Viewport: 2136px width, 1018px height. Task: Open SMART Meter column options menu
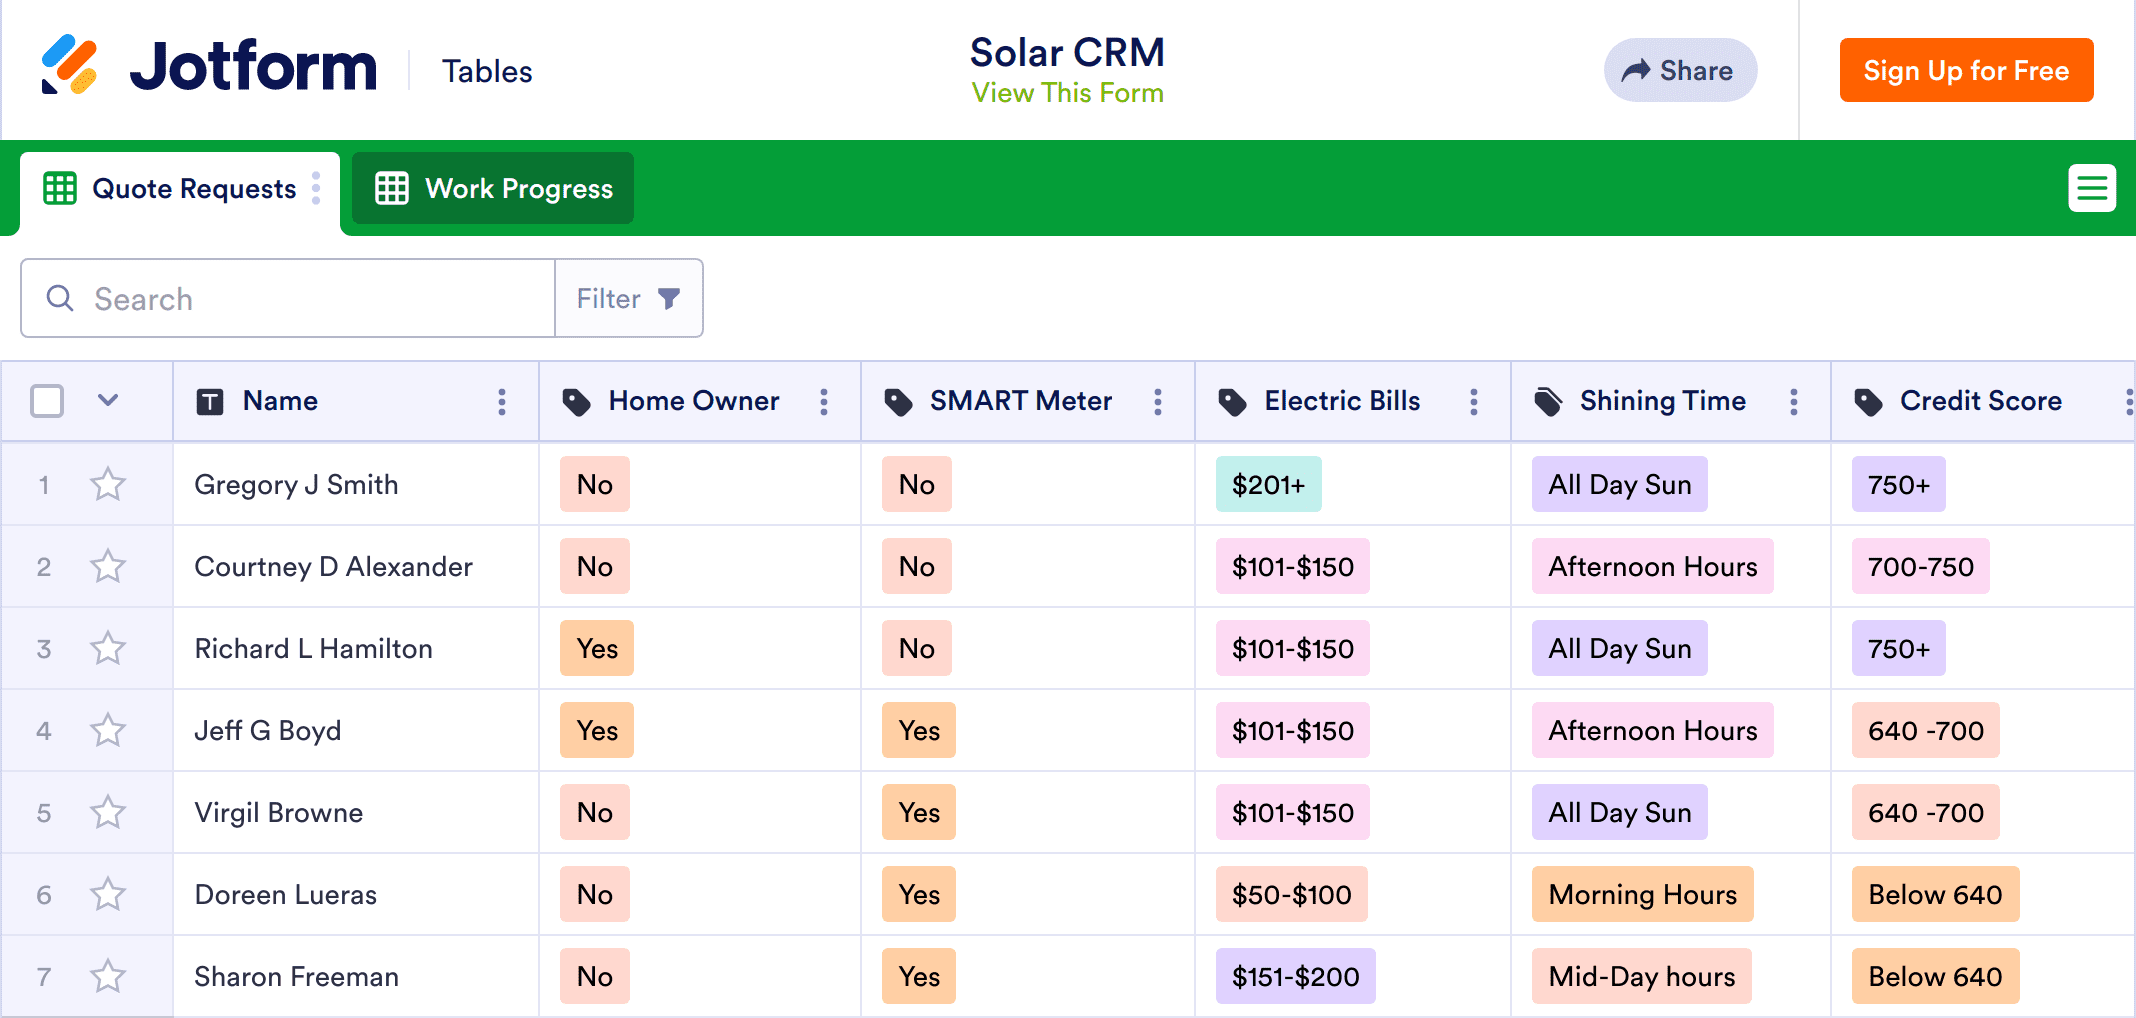[x=1158, y=402]
